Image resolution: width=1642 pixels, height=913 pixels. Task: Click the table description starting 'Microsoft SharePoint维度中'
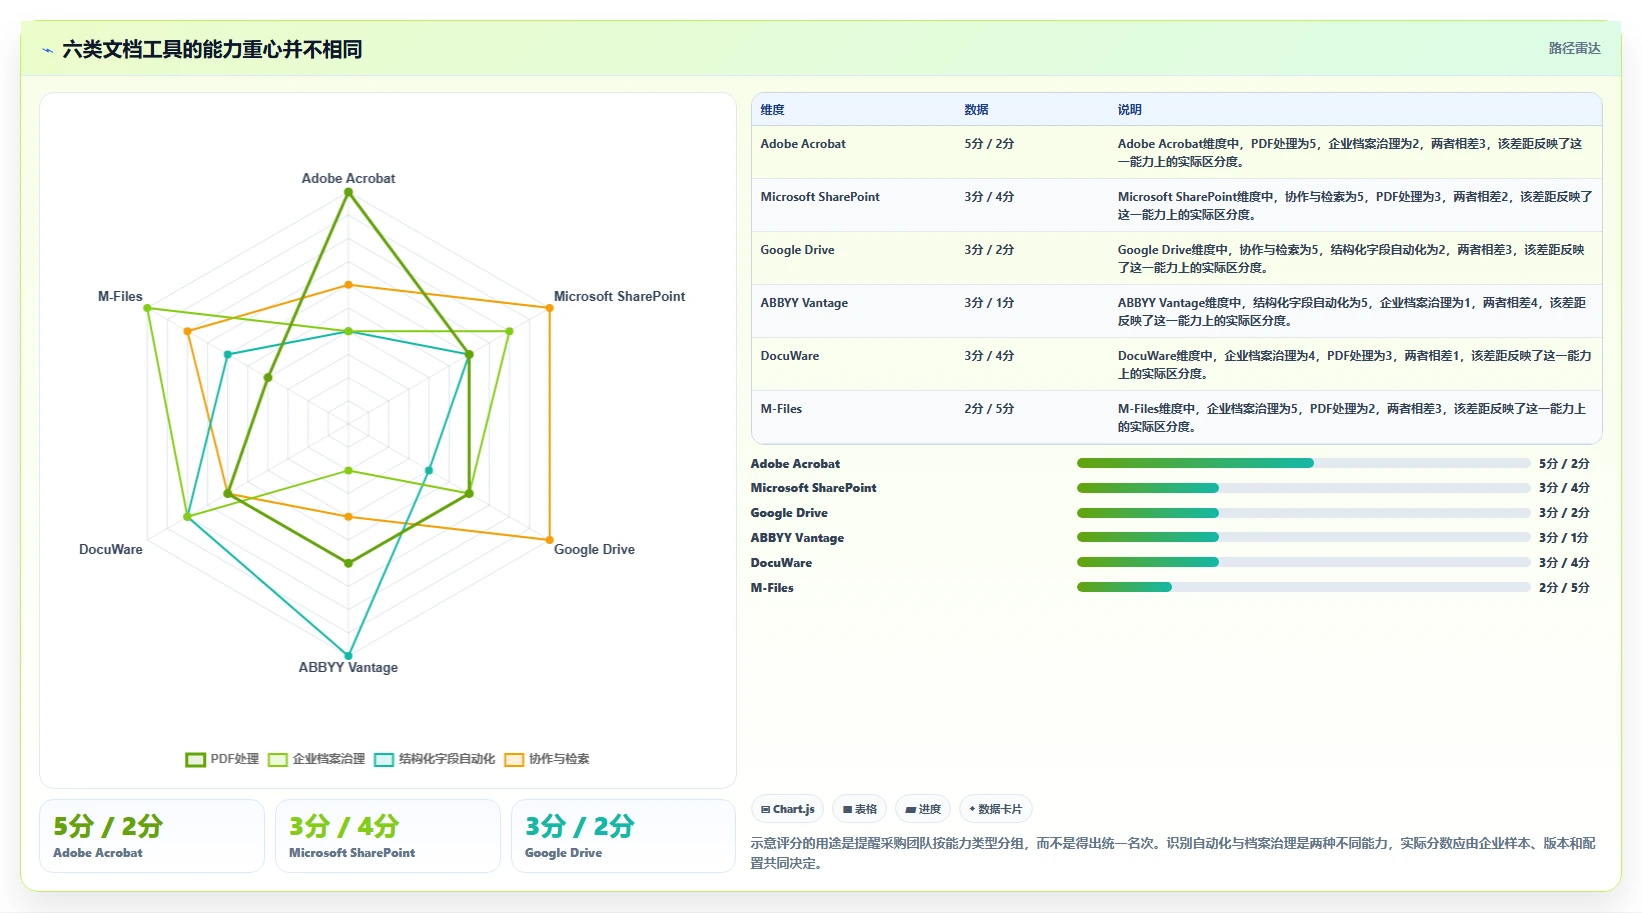tap(1354, 206)
